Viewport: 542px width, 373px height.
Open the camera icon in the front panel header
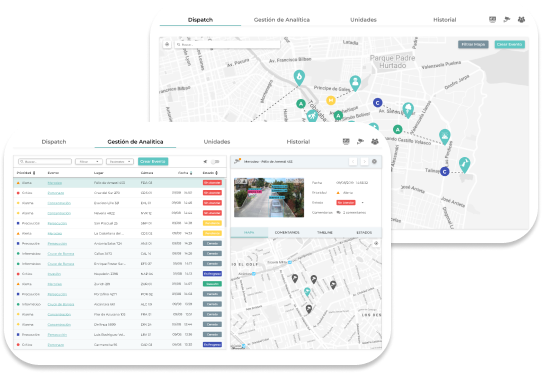coord(361,141)
